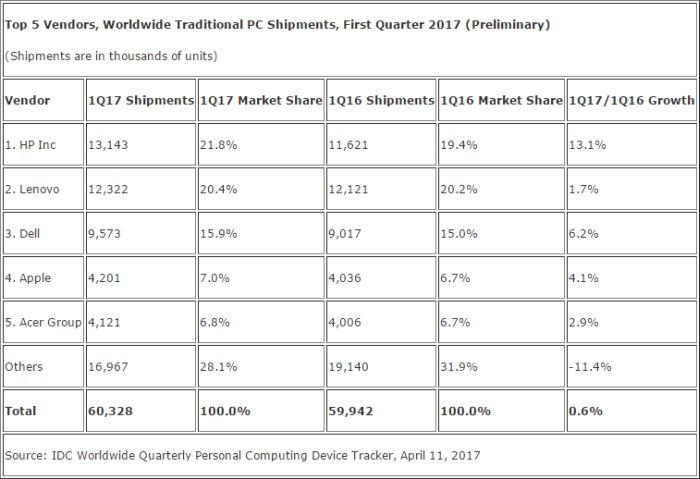The height and width of the screenshot is (479, 700).
Task: Click the HP Inc vendor cell
Action: [x=43, y=145]
